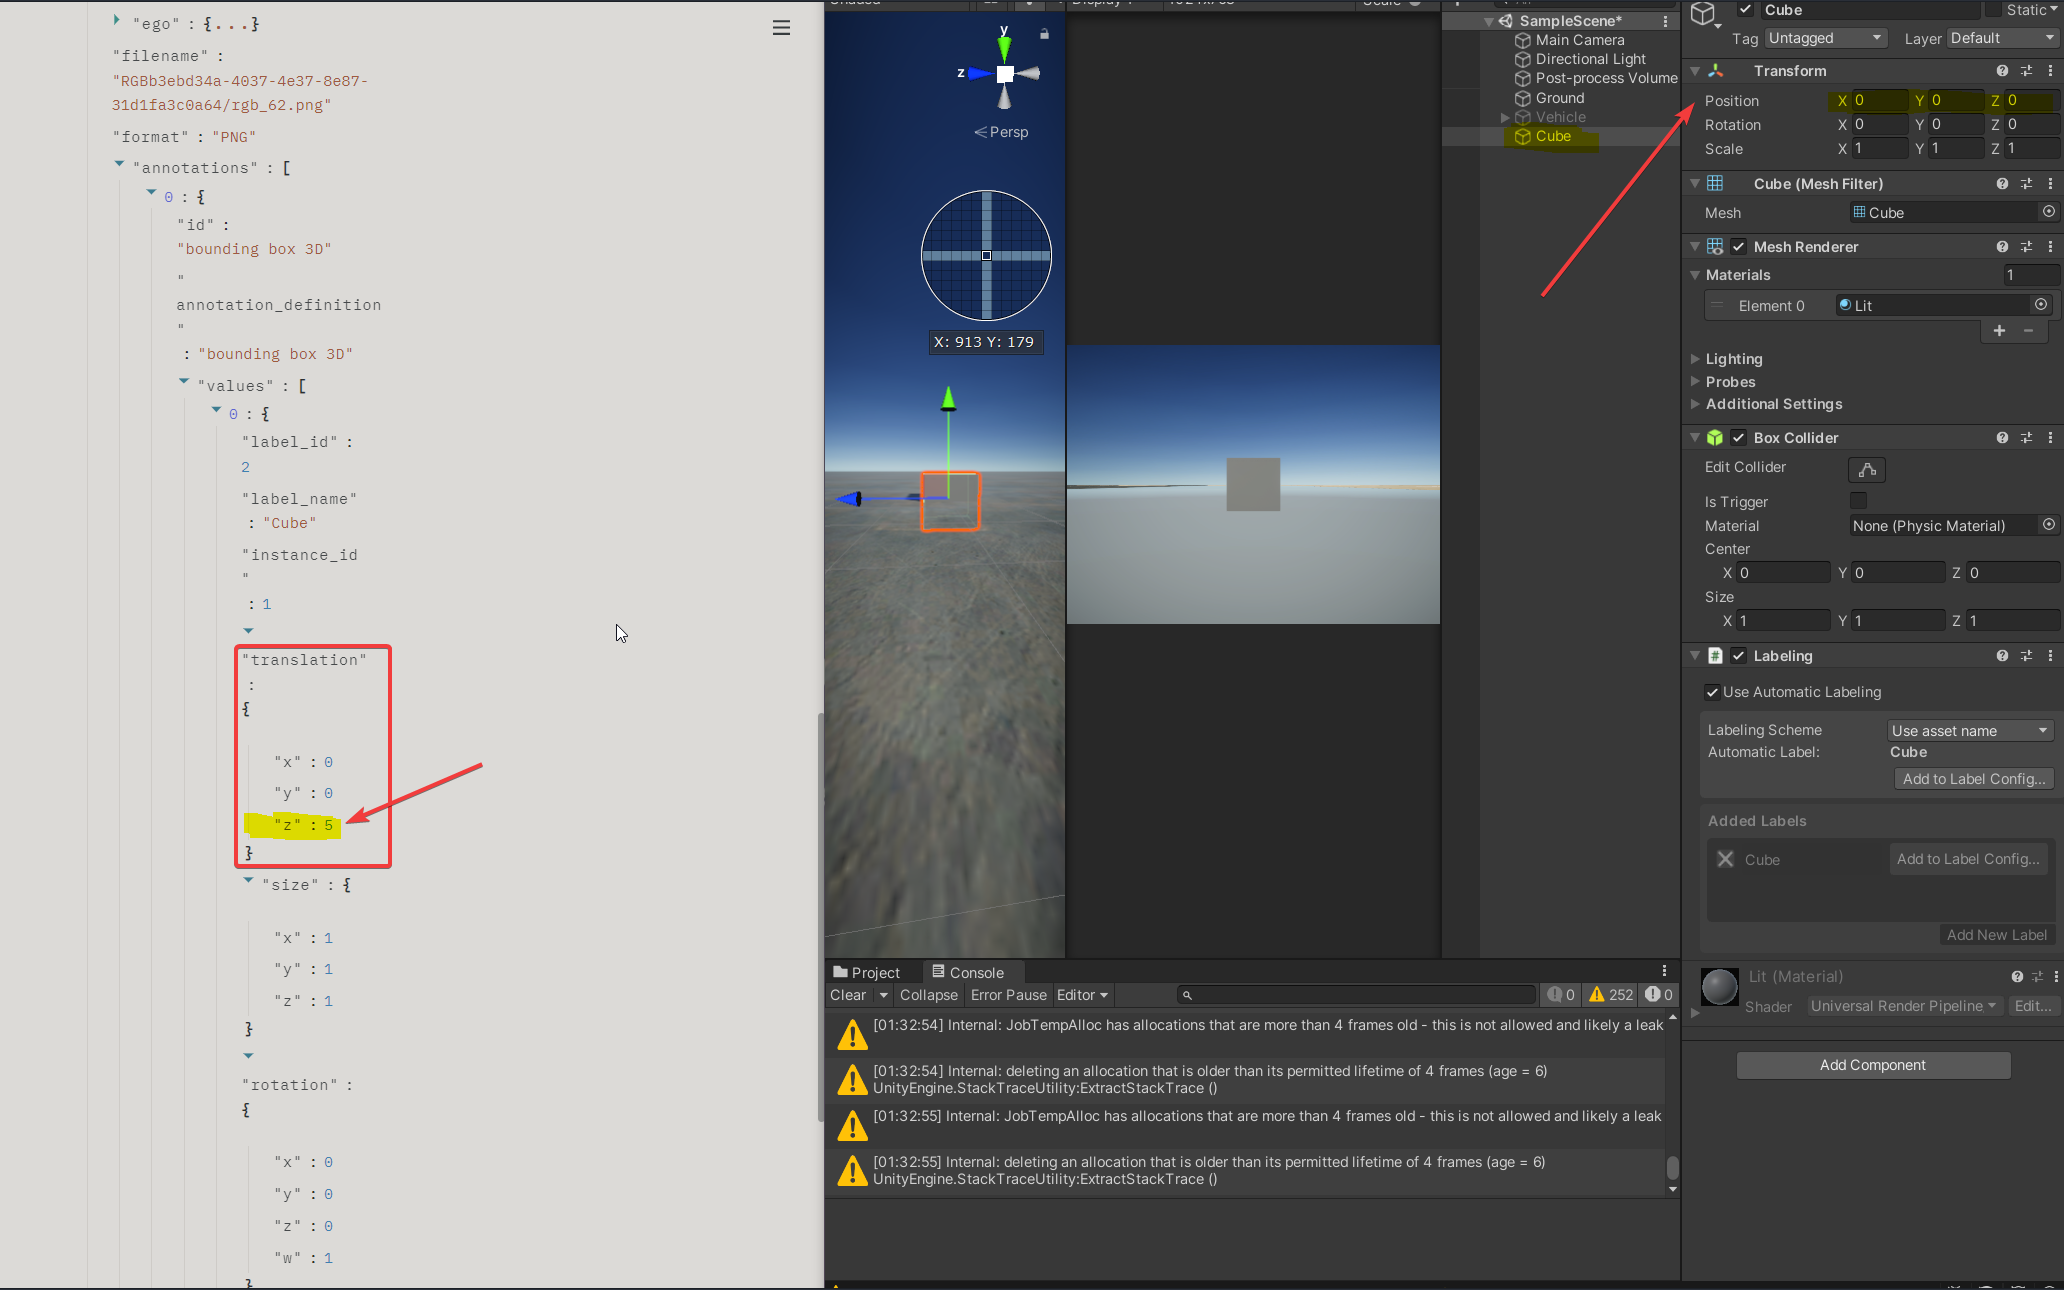
Task: Click the Lit material preview sphere
Action: coord(1719,987)
